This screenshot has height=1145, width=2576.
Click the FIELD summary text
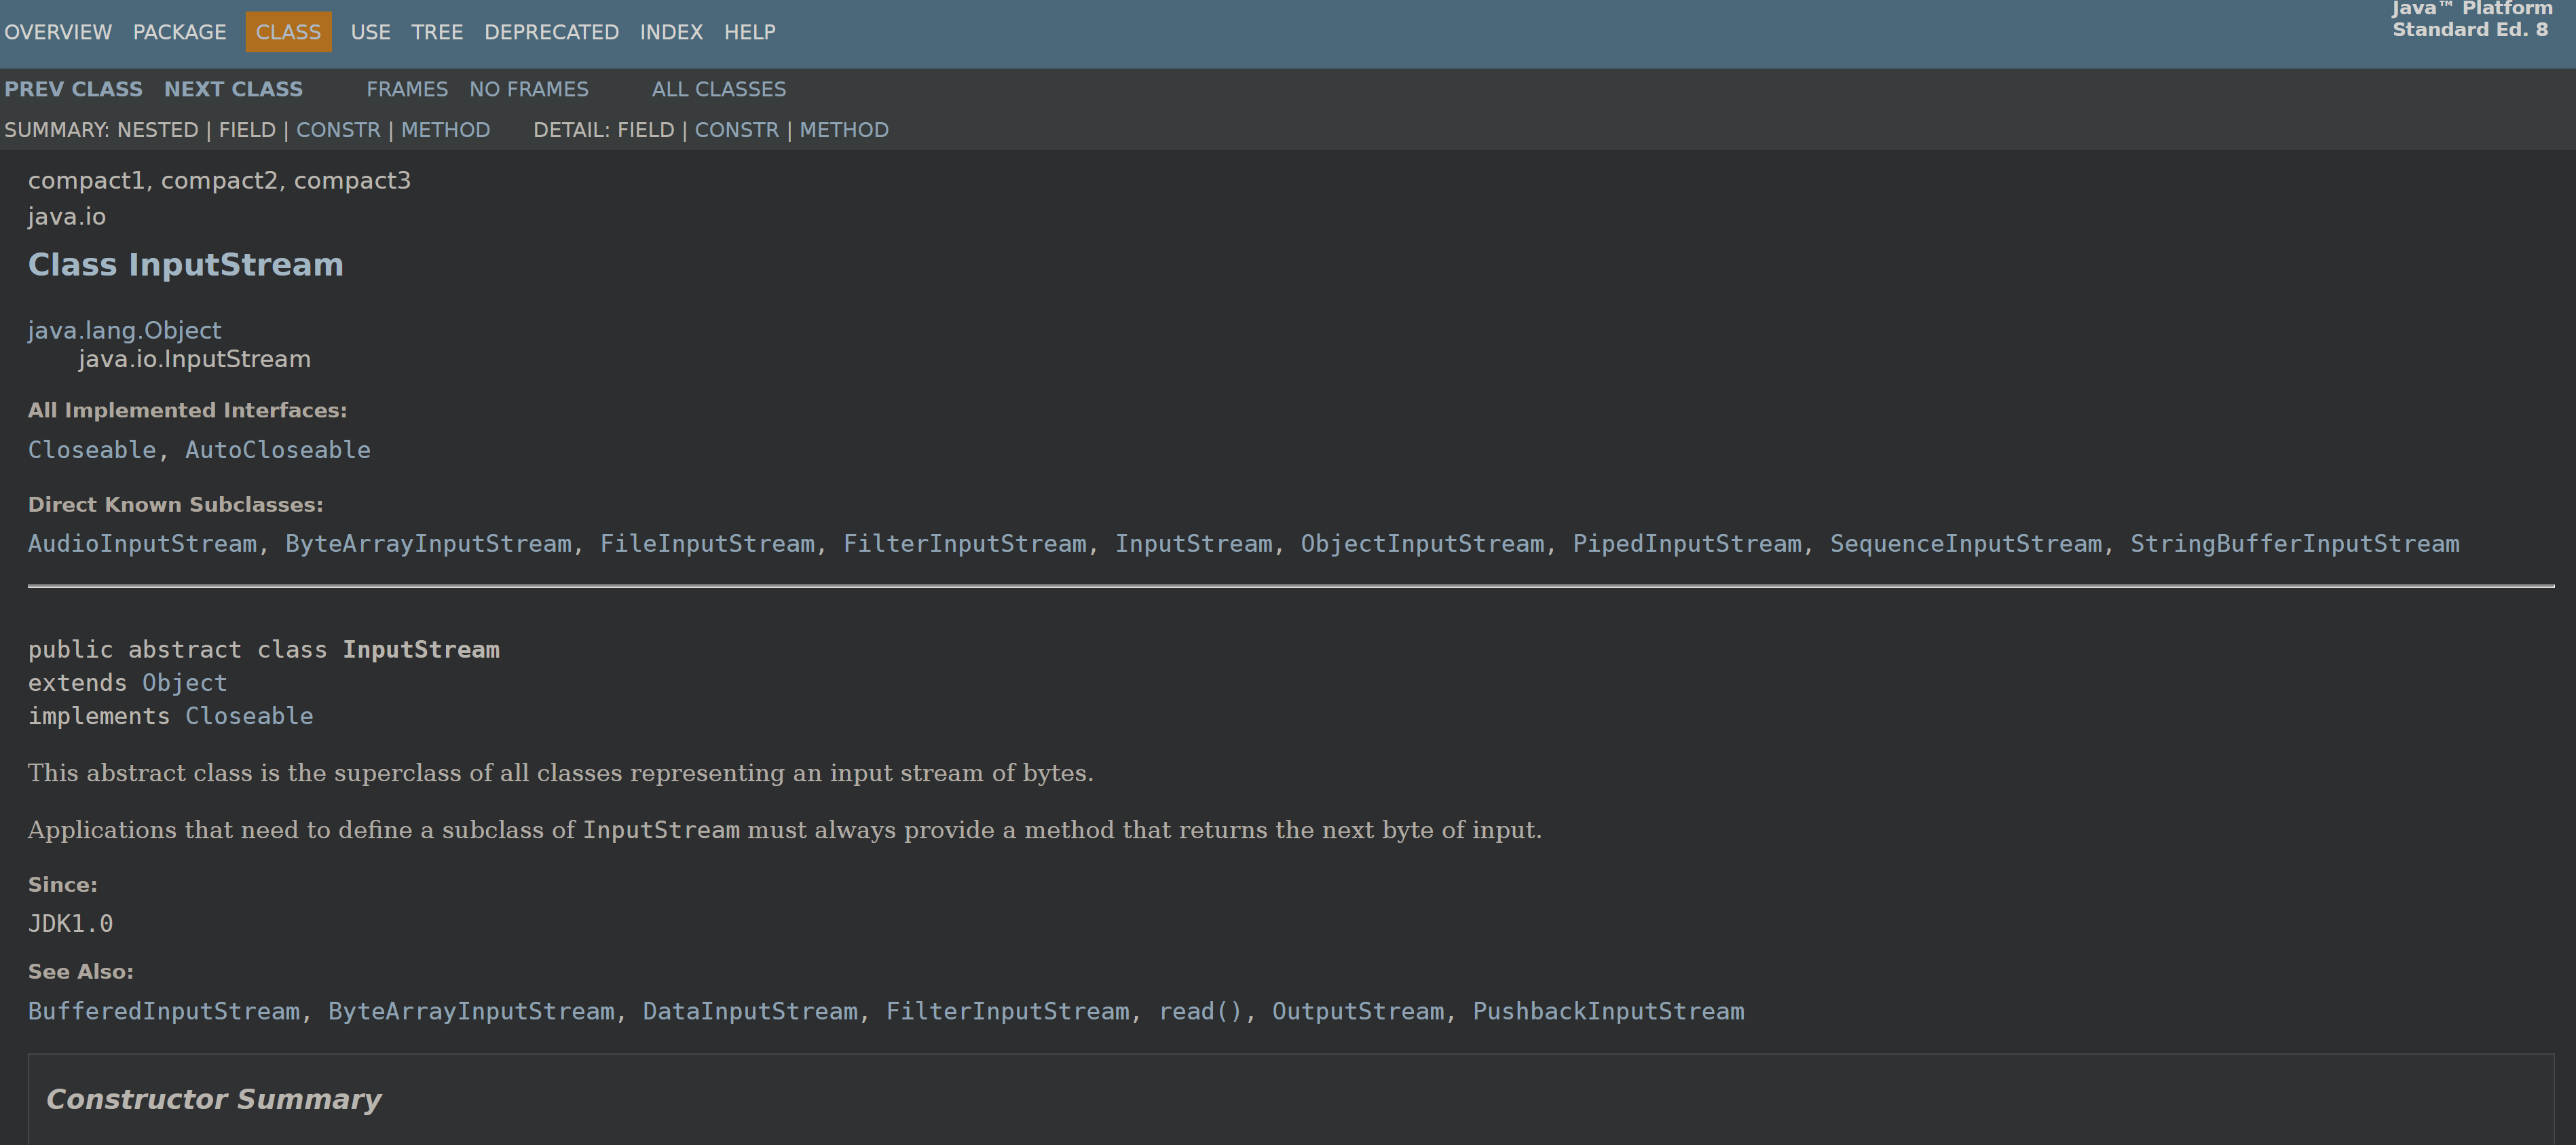click(247, 130)
